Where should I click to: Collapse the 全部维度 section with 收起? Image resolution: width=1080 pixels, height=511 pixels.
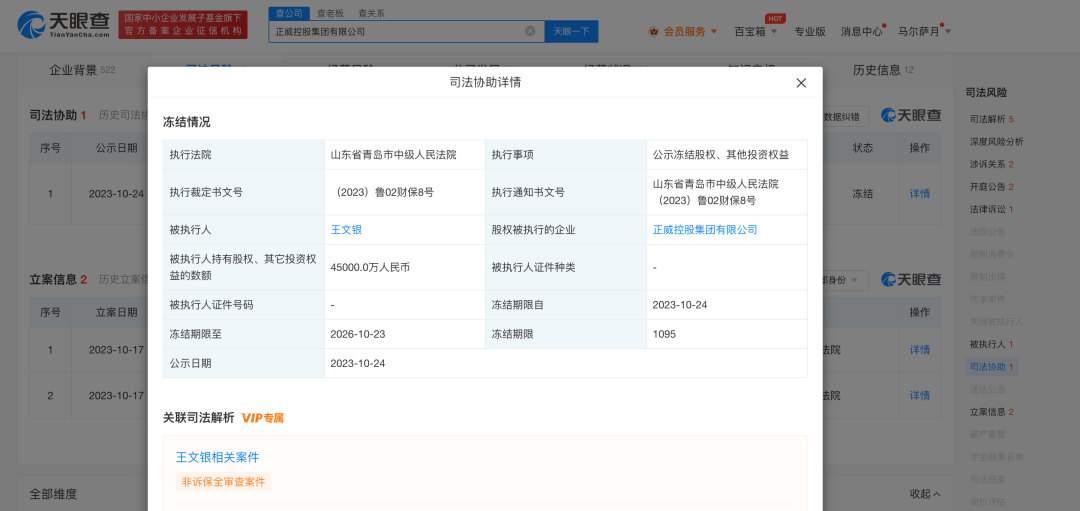tap(925, 494)
